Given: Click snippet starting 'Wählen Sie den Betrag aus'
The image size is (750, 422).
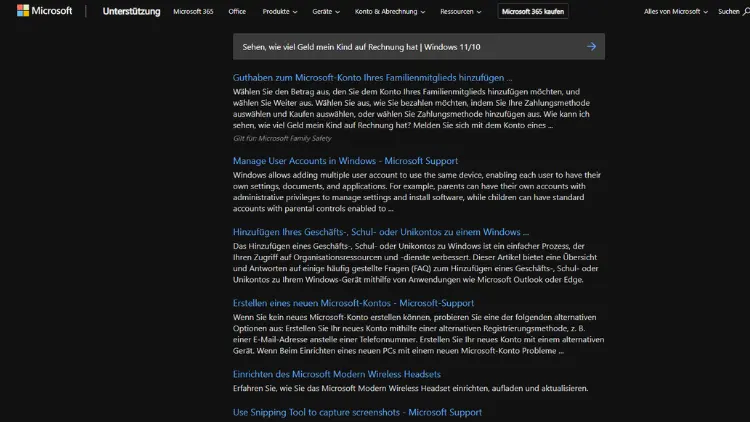Looking at the screenshot, I should pos(411,109).
